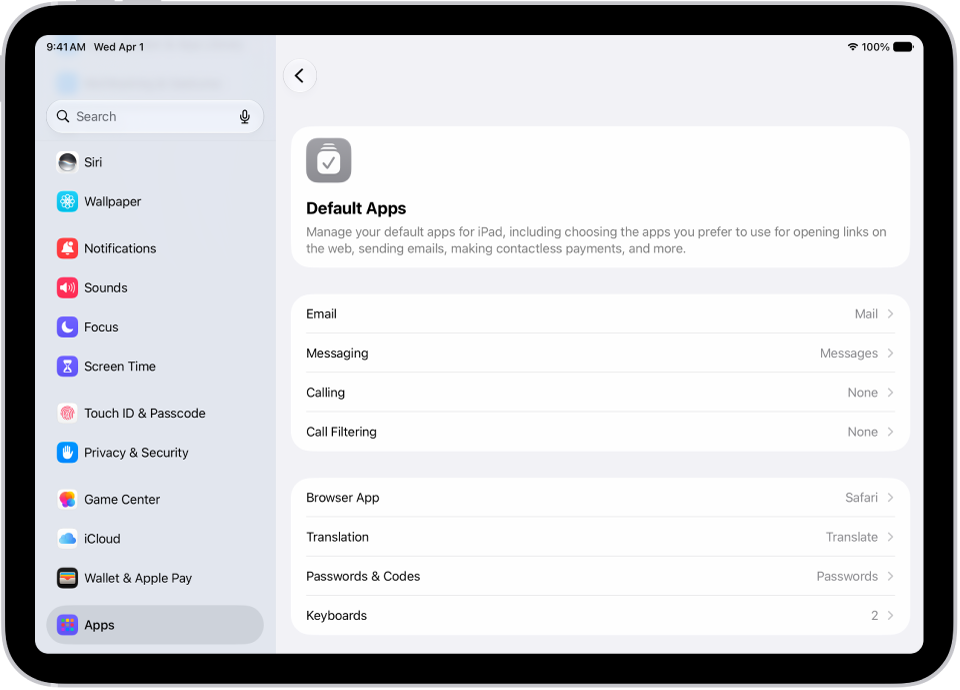The height and width of the screenshot is (690, 960).
Task: Expand the Keyboards count chevron
Action: pyautogui.click(x=890, y=615)
